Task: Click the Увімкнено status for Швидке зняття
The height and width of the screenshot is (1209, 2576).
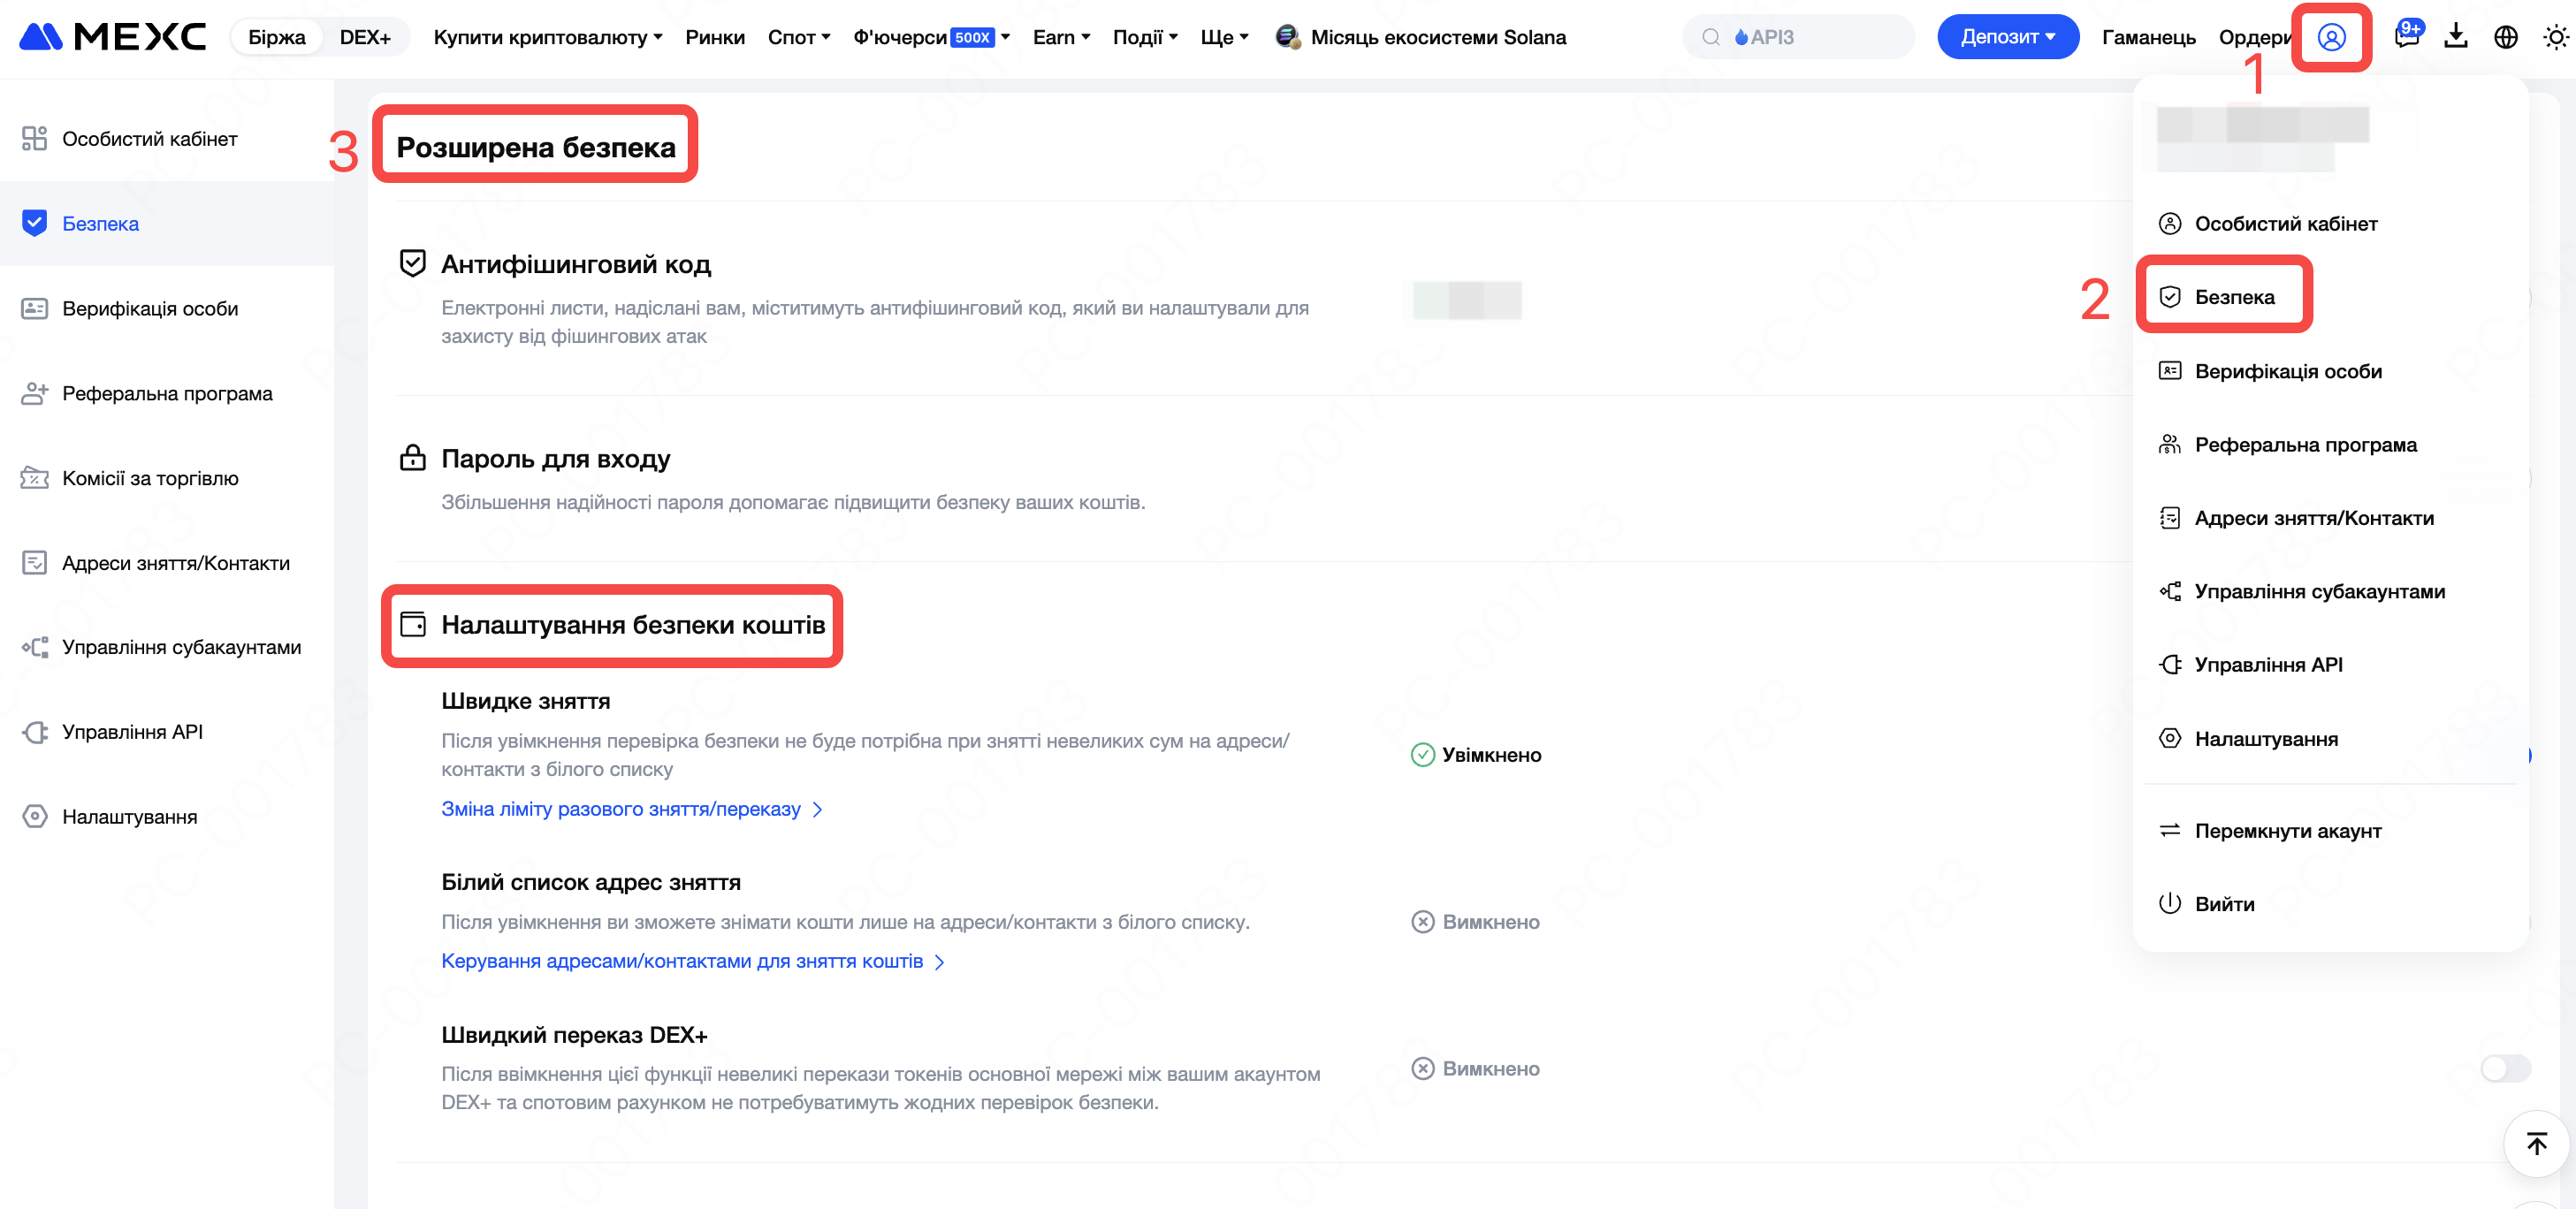Action: (x=1475, y=755)
